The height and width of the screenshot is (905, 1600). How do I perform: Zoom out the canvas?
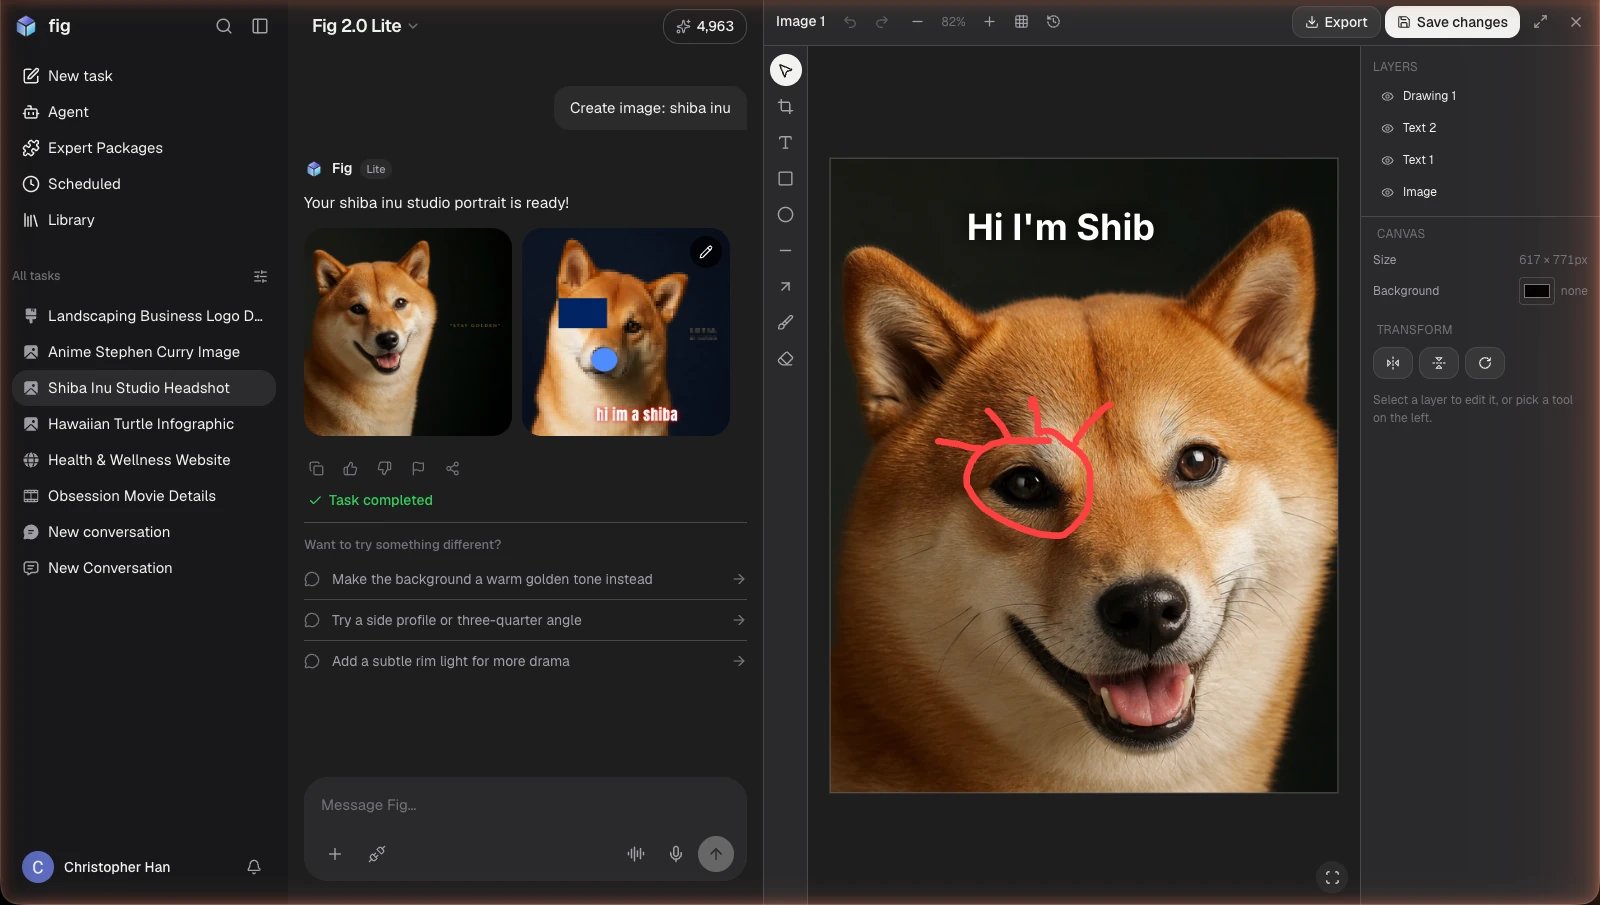coord(917,22)
